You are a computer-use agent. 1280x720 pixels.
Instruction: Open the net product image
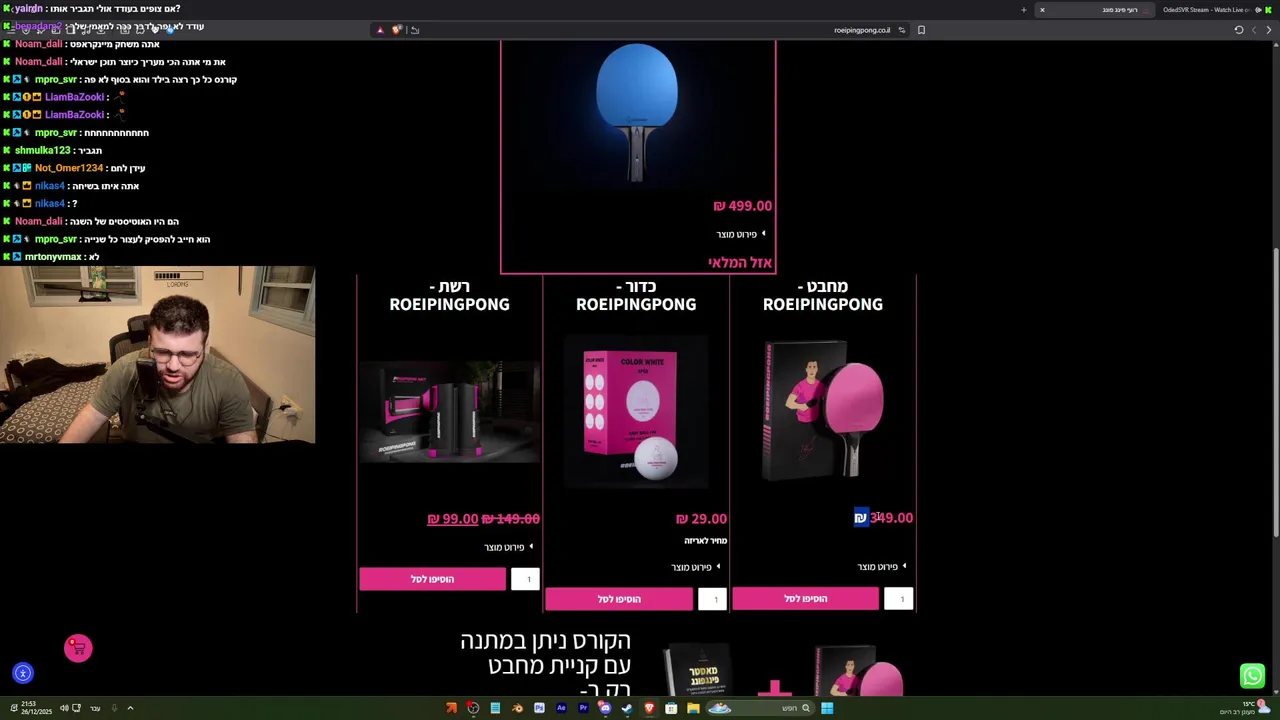449,411
